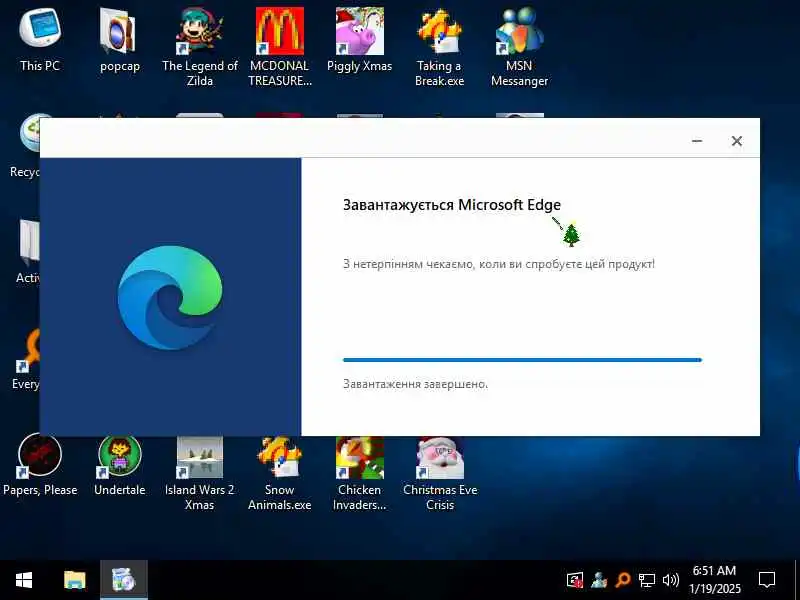This screenshot has height=600, width=800.
Task: Select the Everything search desktop shortcut
Action: (x=26, y=359)
